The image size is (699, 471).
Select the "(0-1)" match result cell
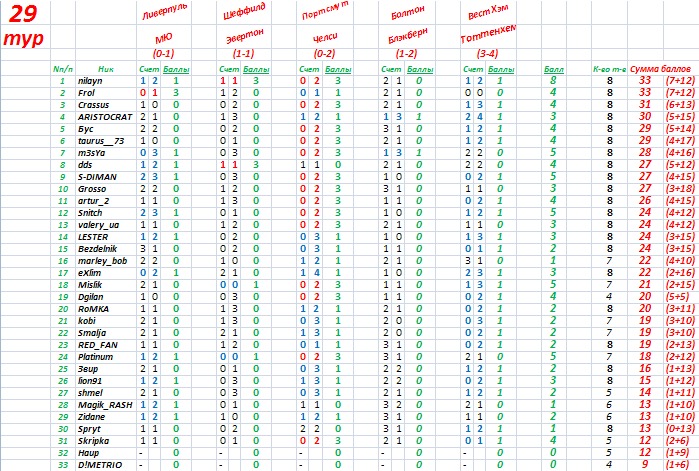point(162,52)
